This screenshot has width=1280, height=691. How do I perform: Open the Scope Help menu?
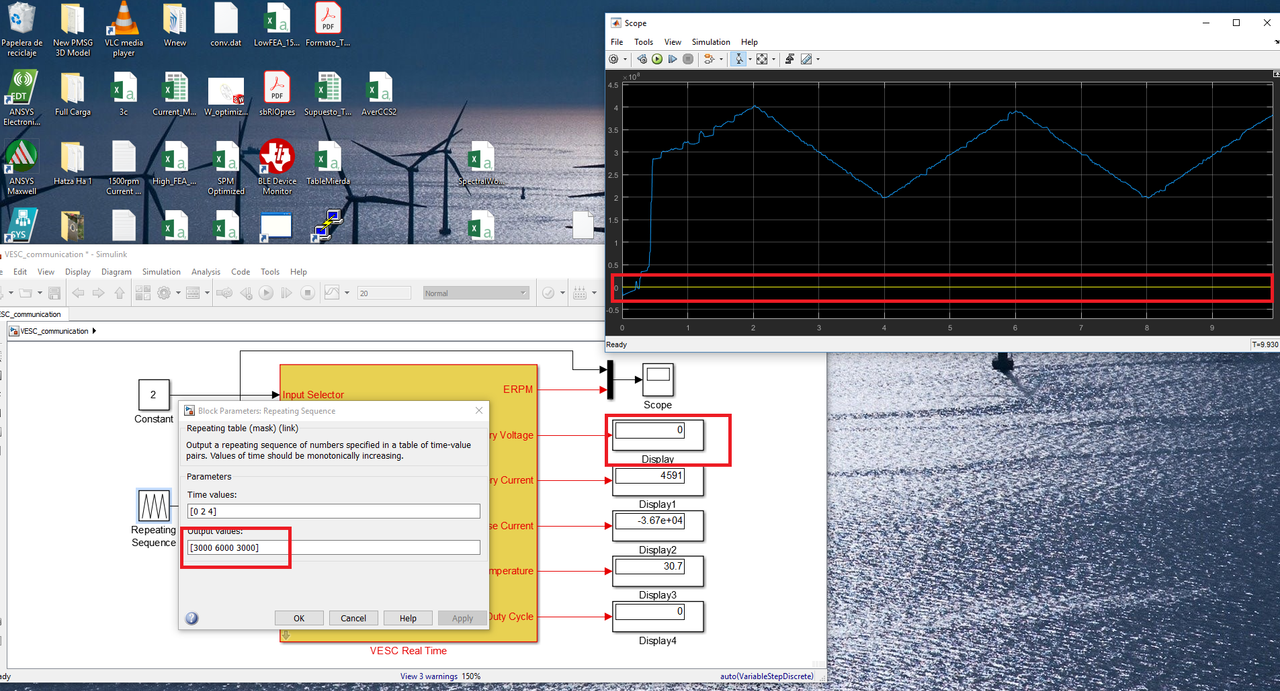749,42
